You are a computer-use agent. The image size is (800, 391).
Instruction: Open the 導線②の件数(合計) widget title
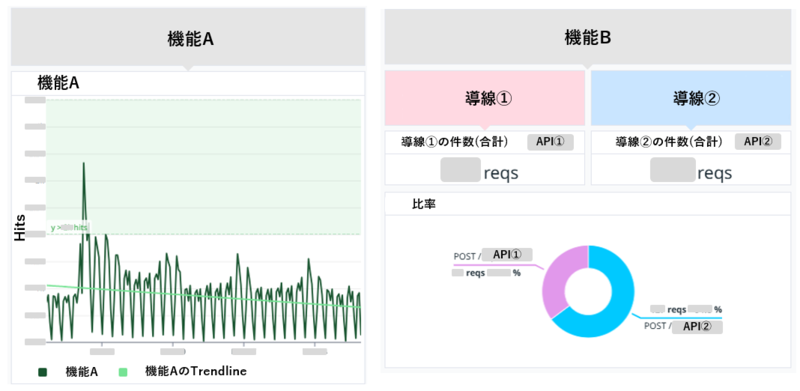click(x=669, y=142)
